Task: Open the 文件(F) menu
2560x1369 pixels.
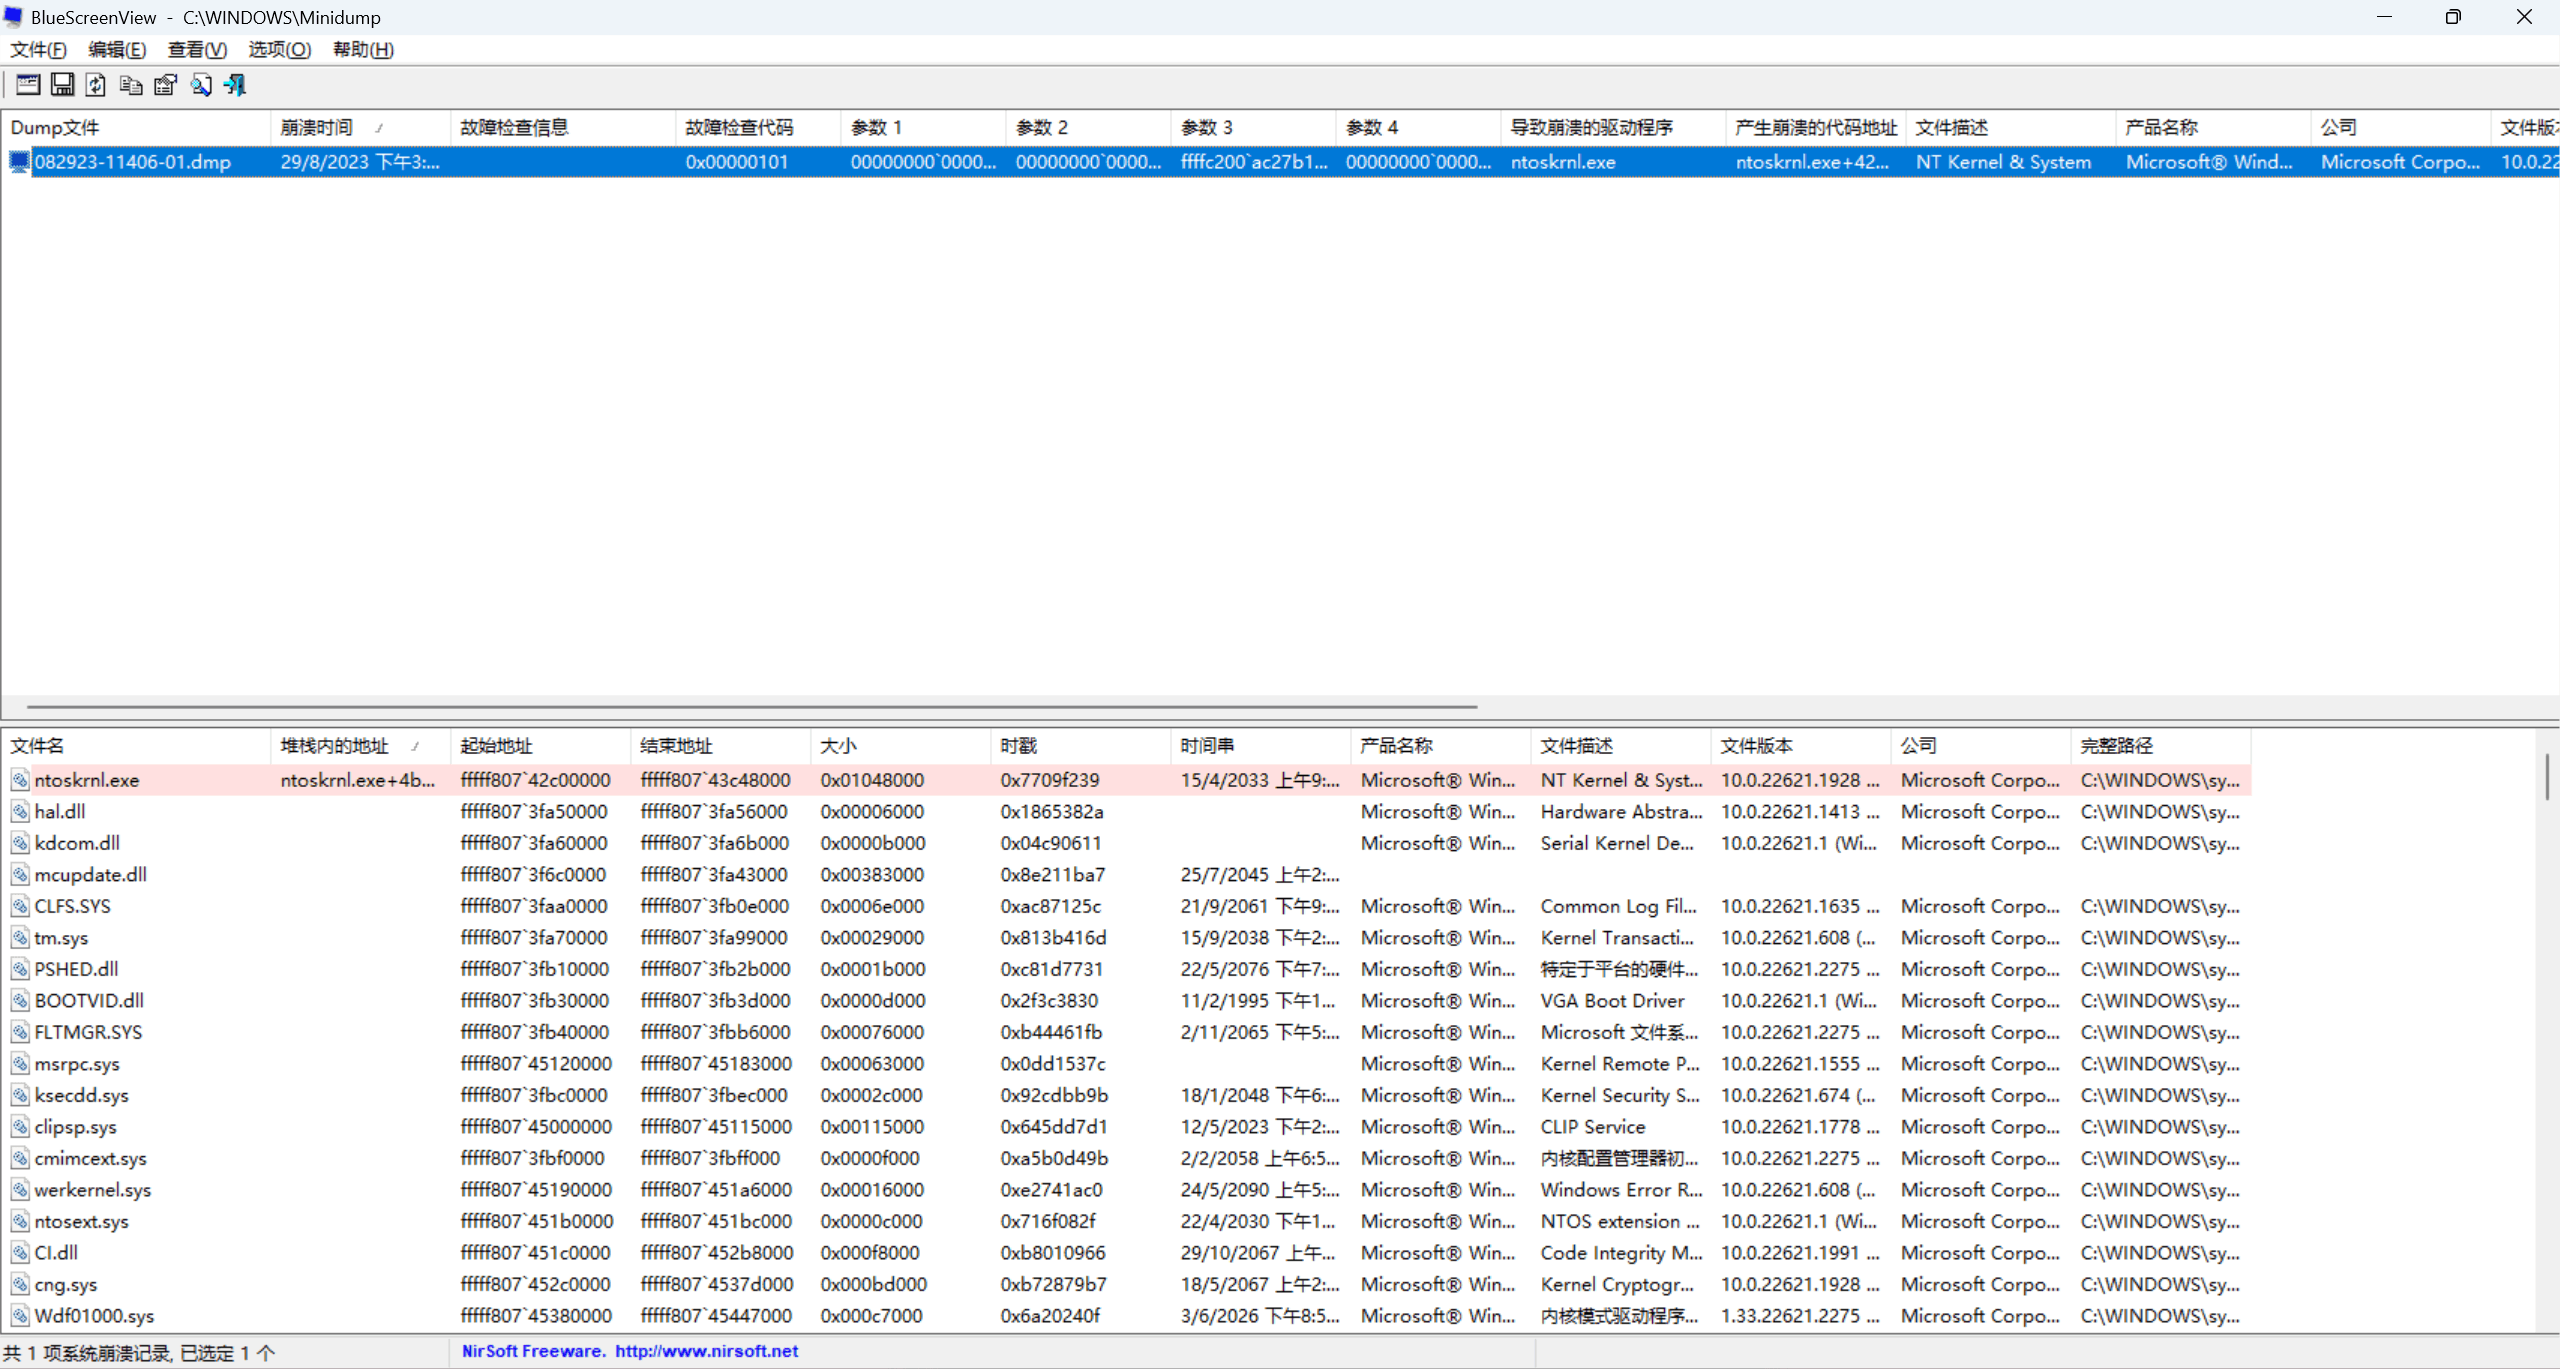Action: 38,50
